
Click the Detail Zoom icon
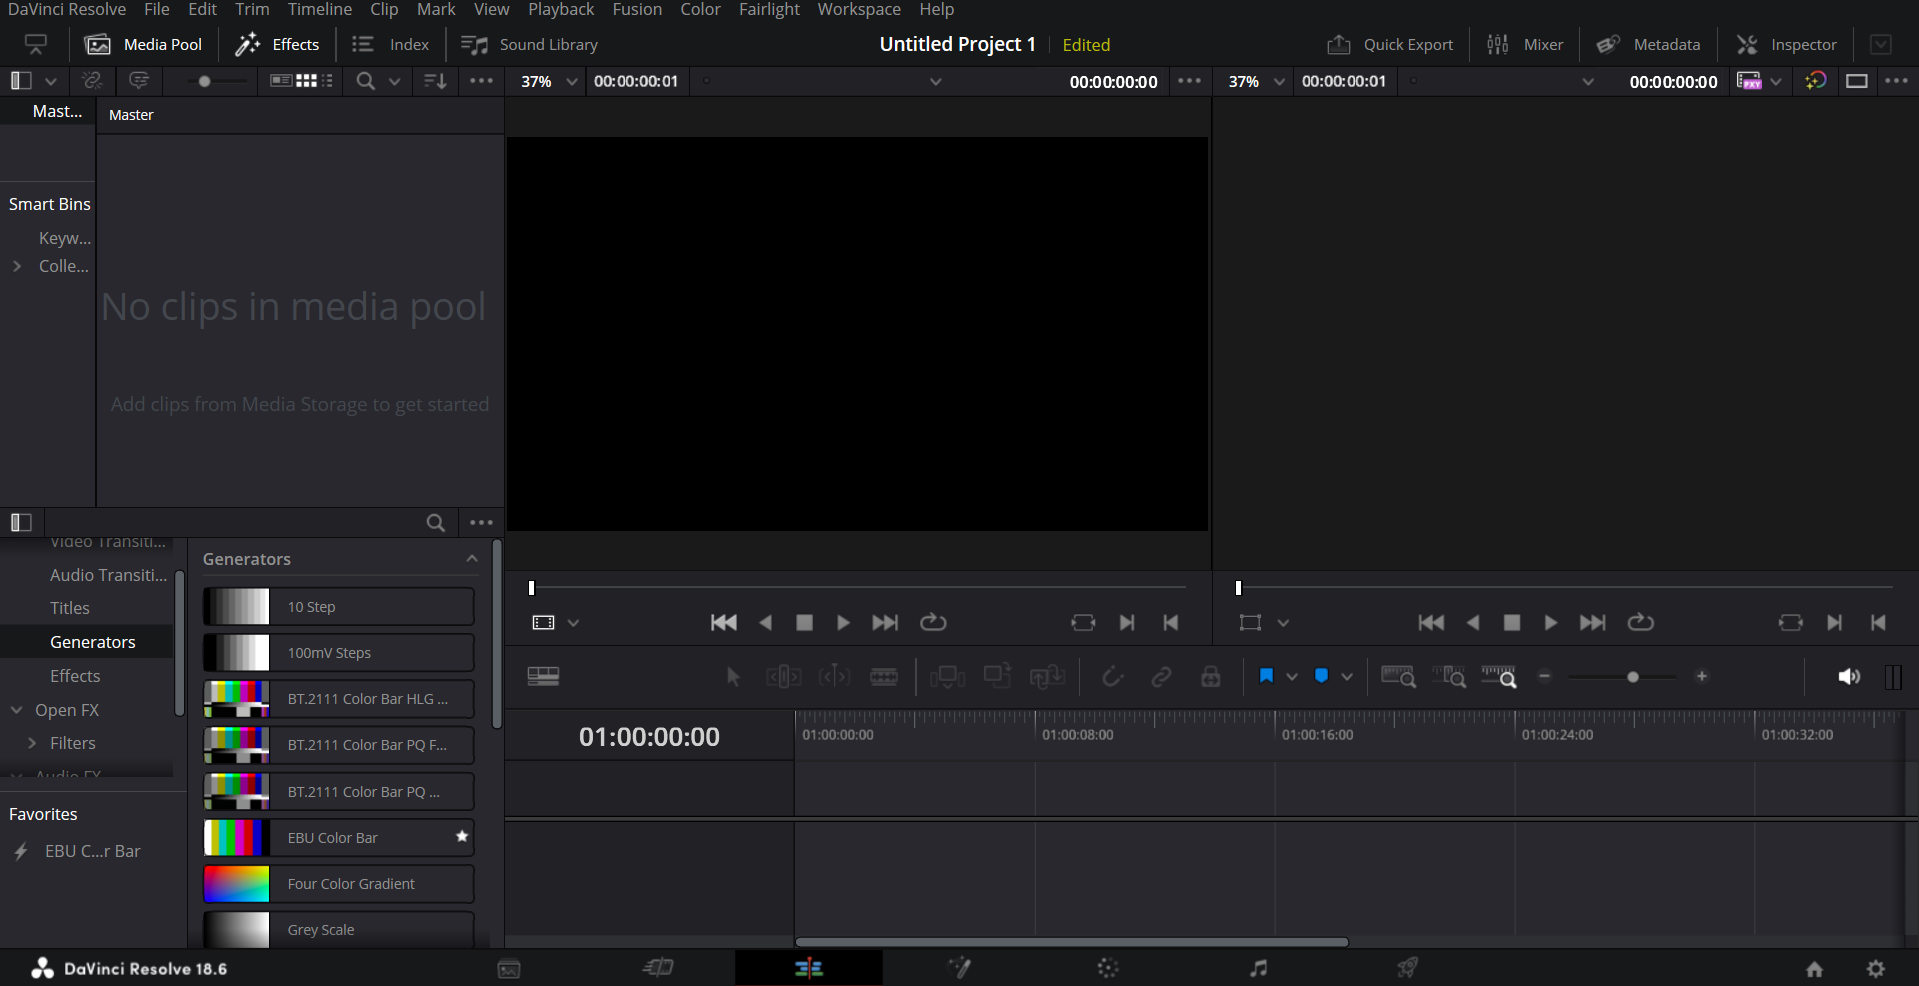pyautogui.click(x=1449, y=677)
